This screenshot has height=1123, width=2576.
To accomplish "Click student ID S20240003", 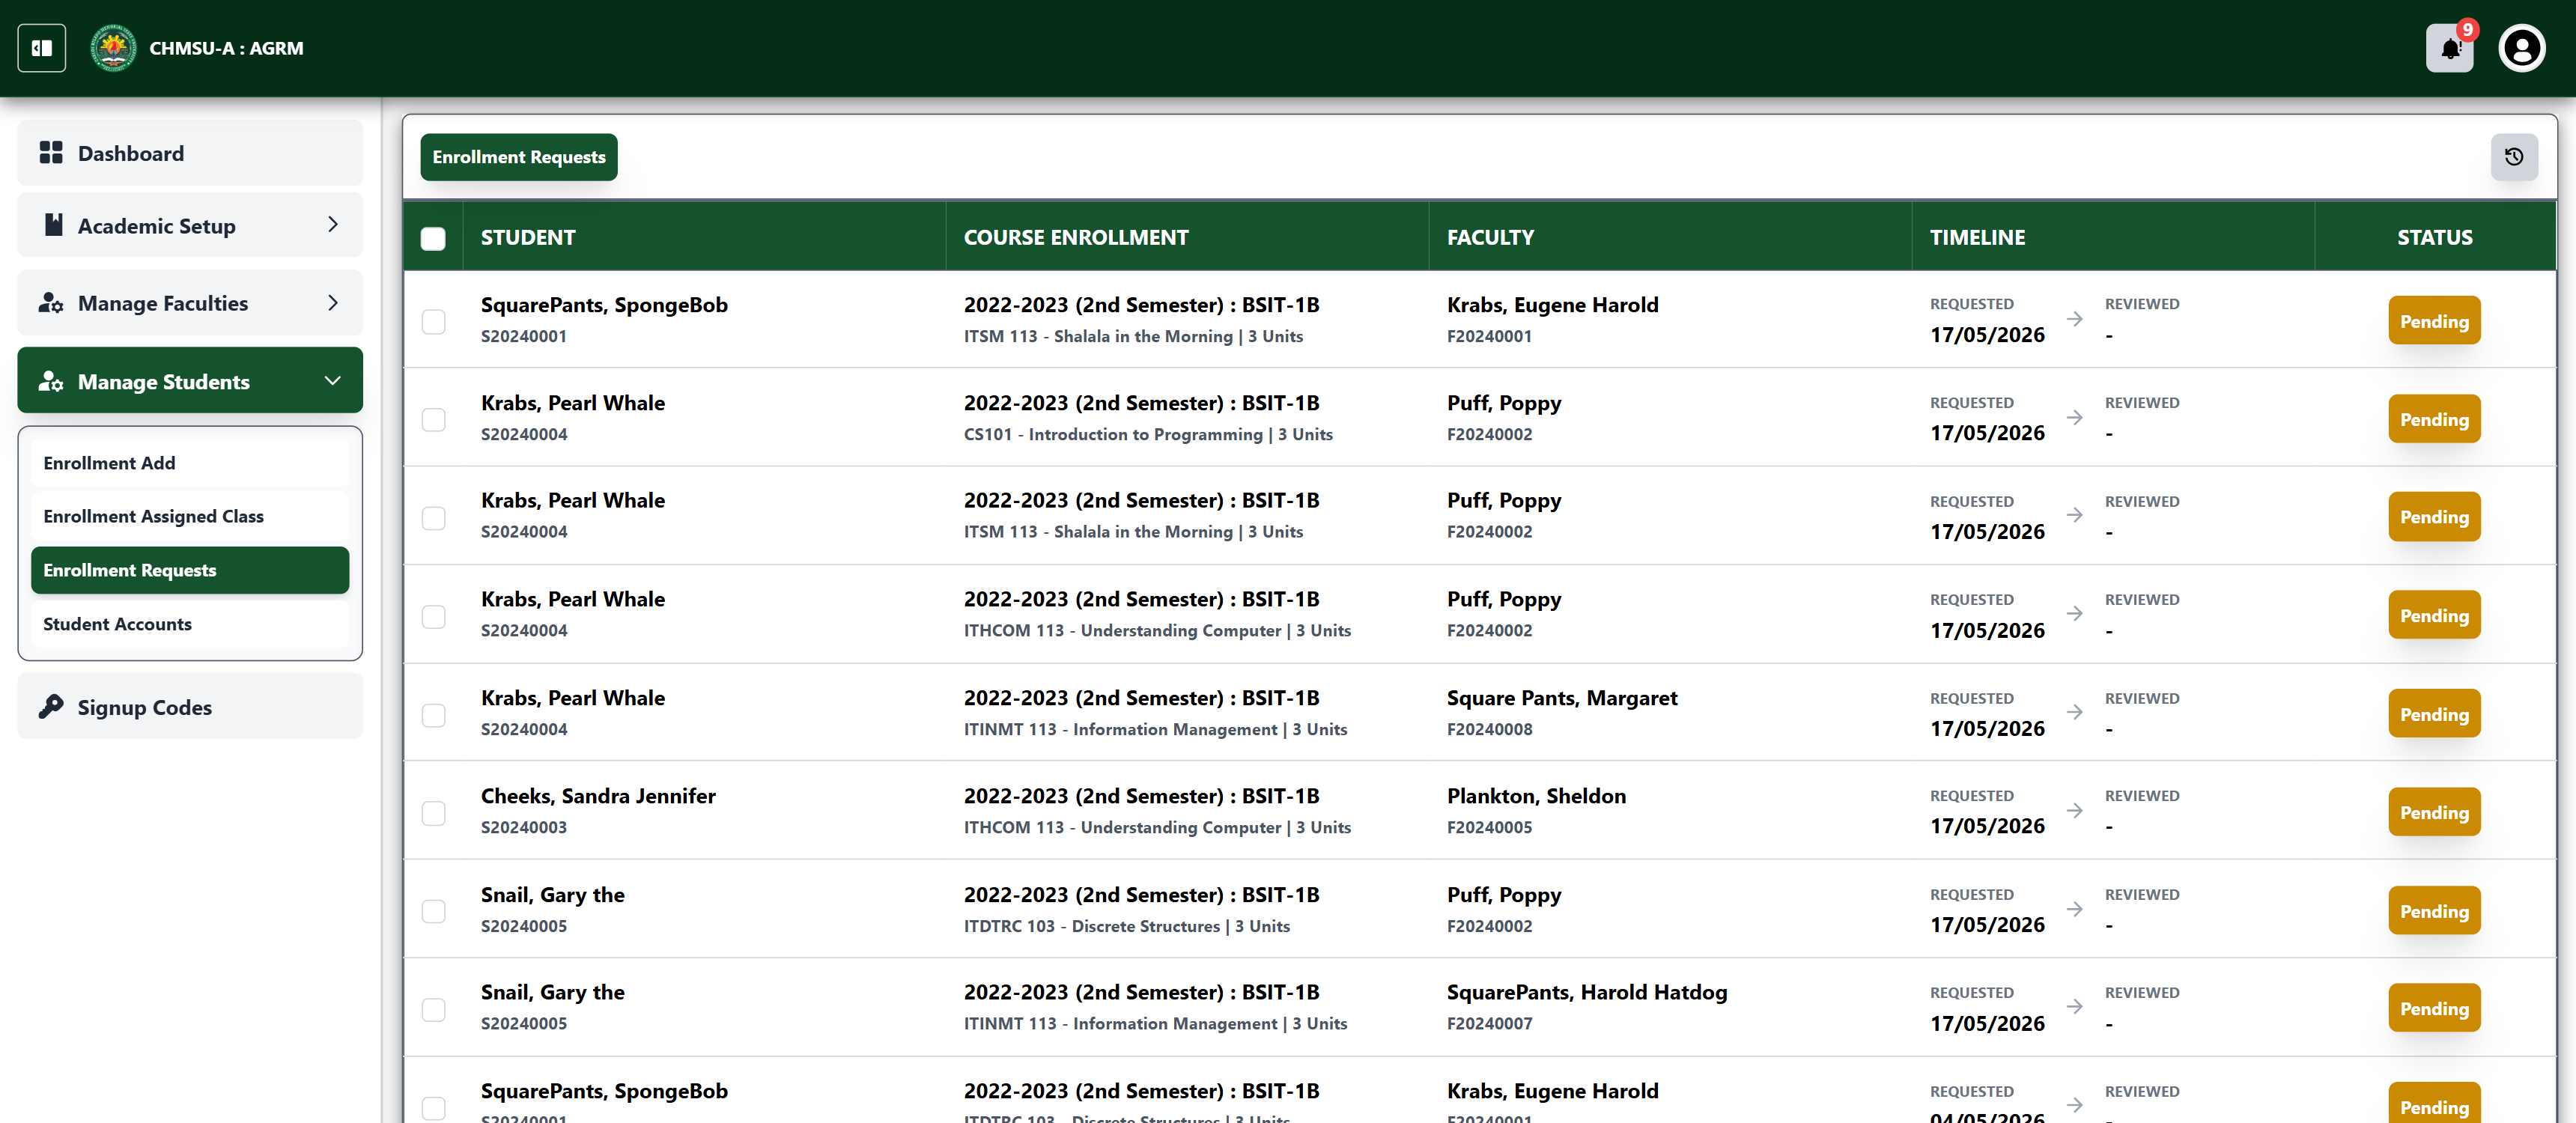I will click(x=524, y=827).
